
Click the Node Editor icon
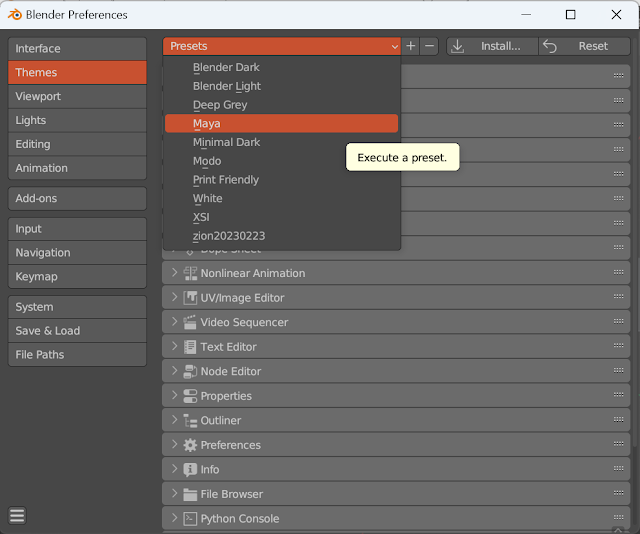(190, 371)
